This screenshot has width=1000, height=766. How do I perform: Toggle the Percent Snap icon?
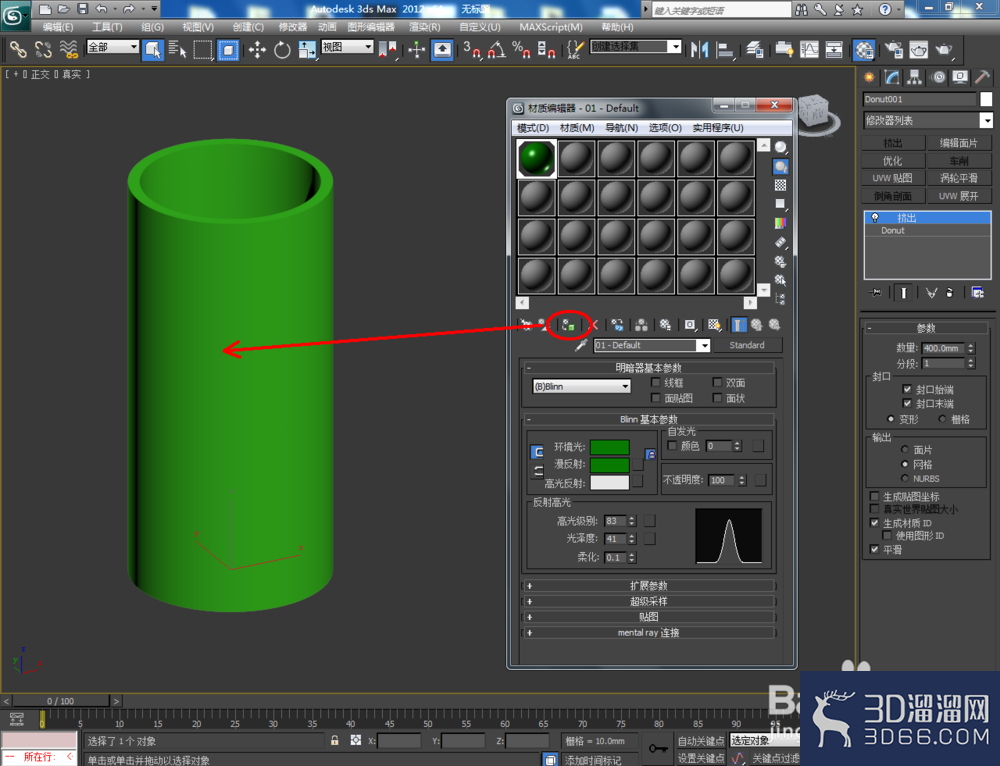[521, 50]
